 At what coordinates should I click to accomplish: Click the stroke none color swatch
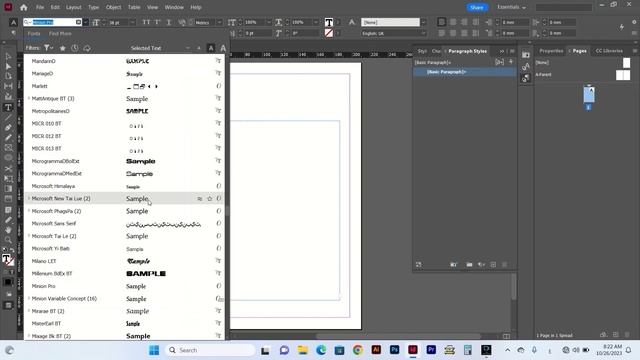pos(329,33)
